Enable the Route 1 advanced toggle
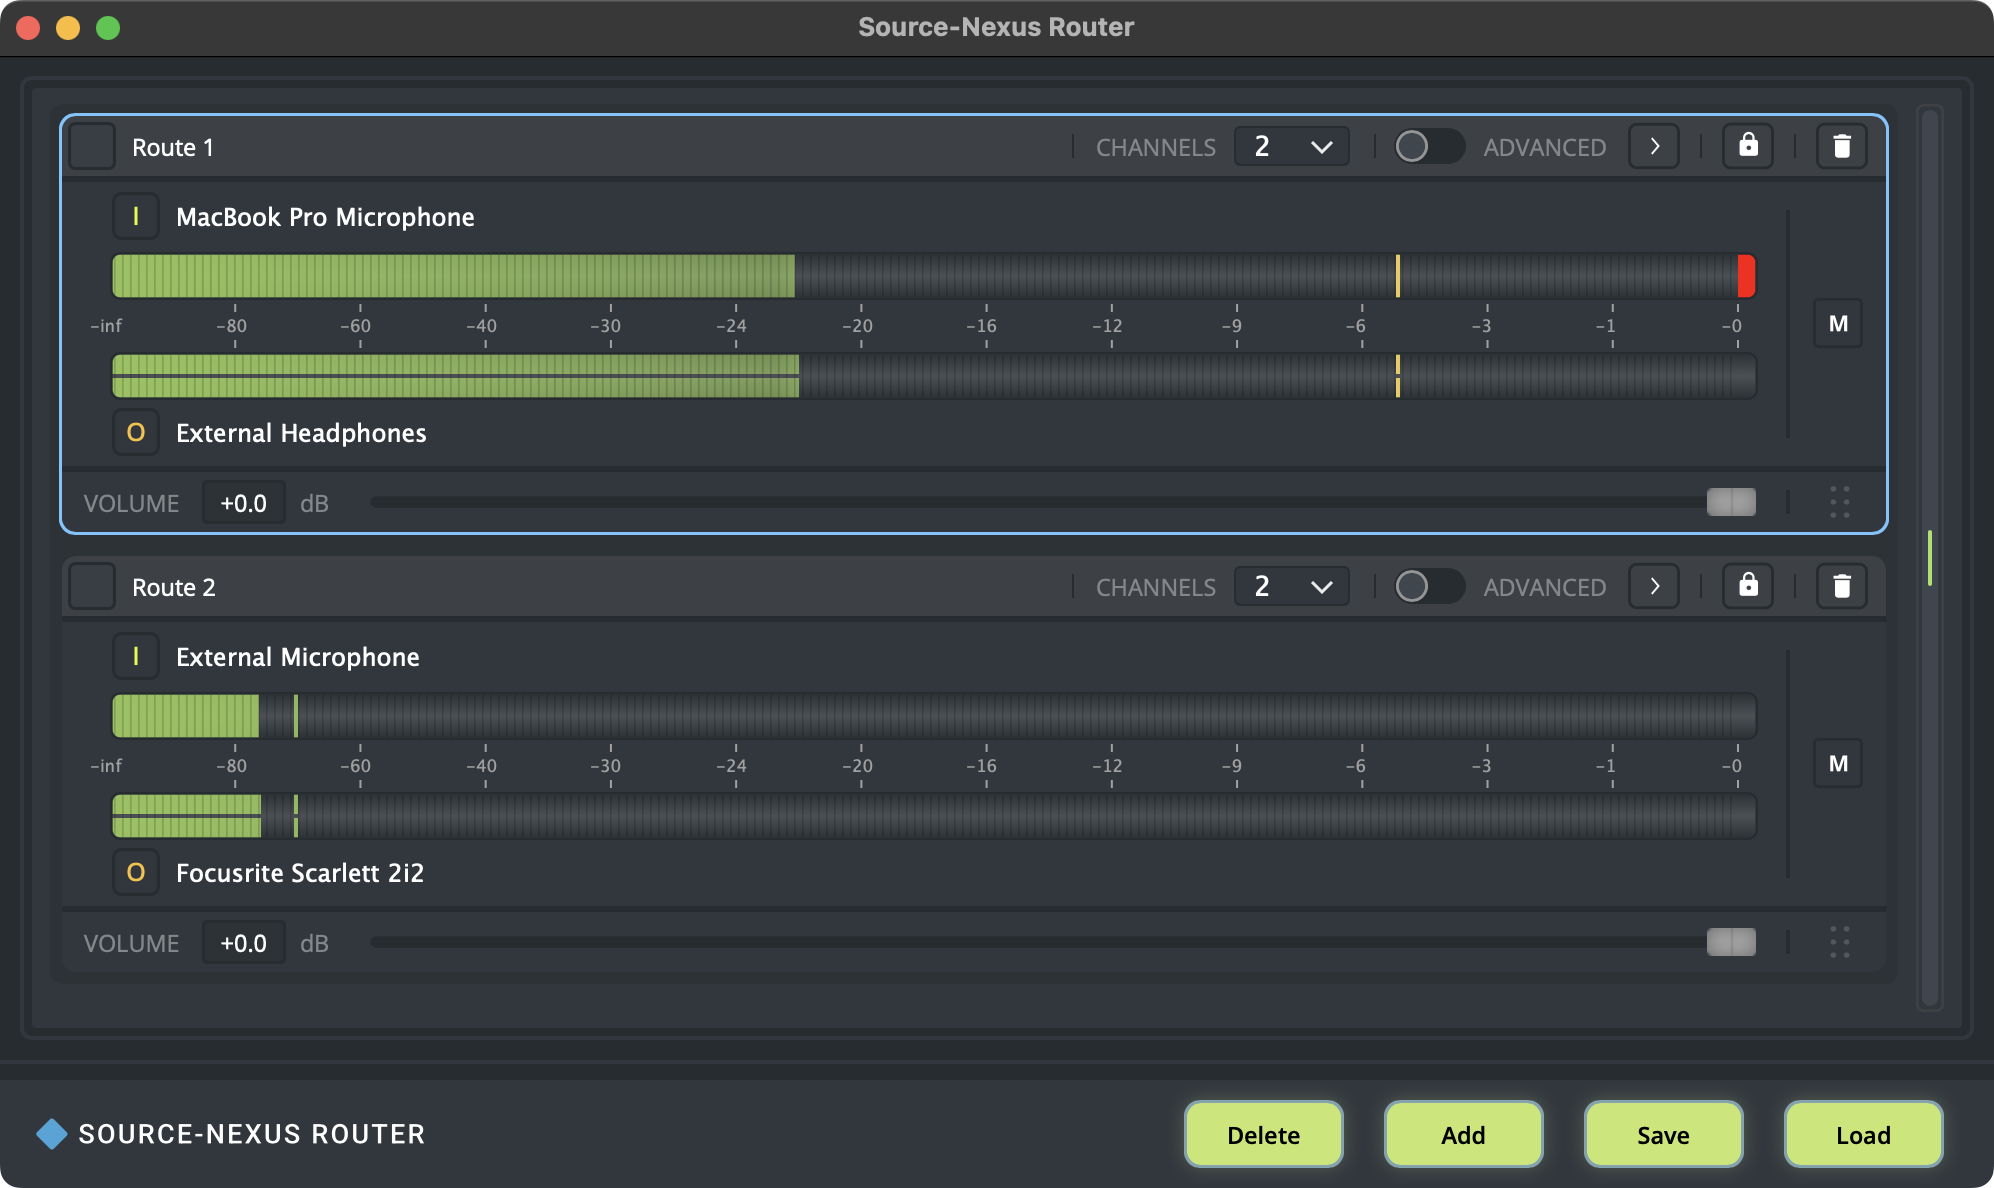 click(x=1428, y=146)
